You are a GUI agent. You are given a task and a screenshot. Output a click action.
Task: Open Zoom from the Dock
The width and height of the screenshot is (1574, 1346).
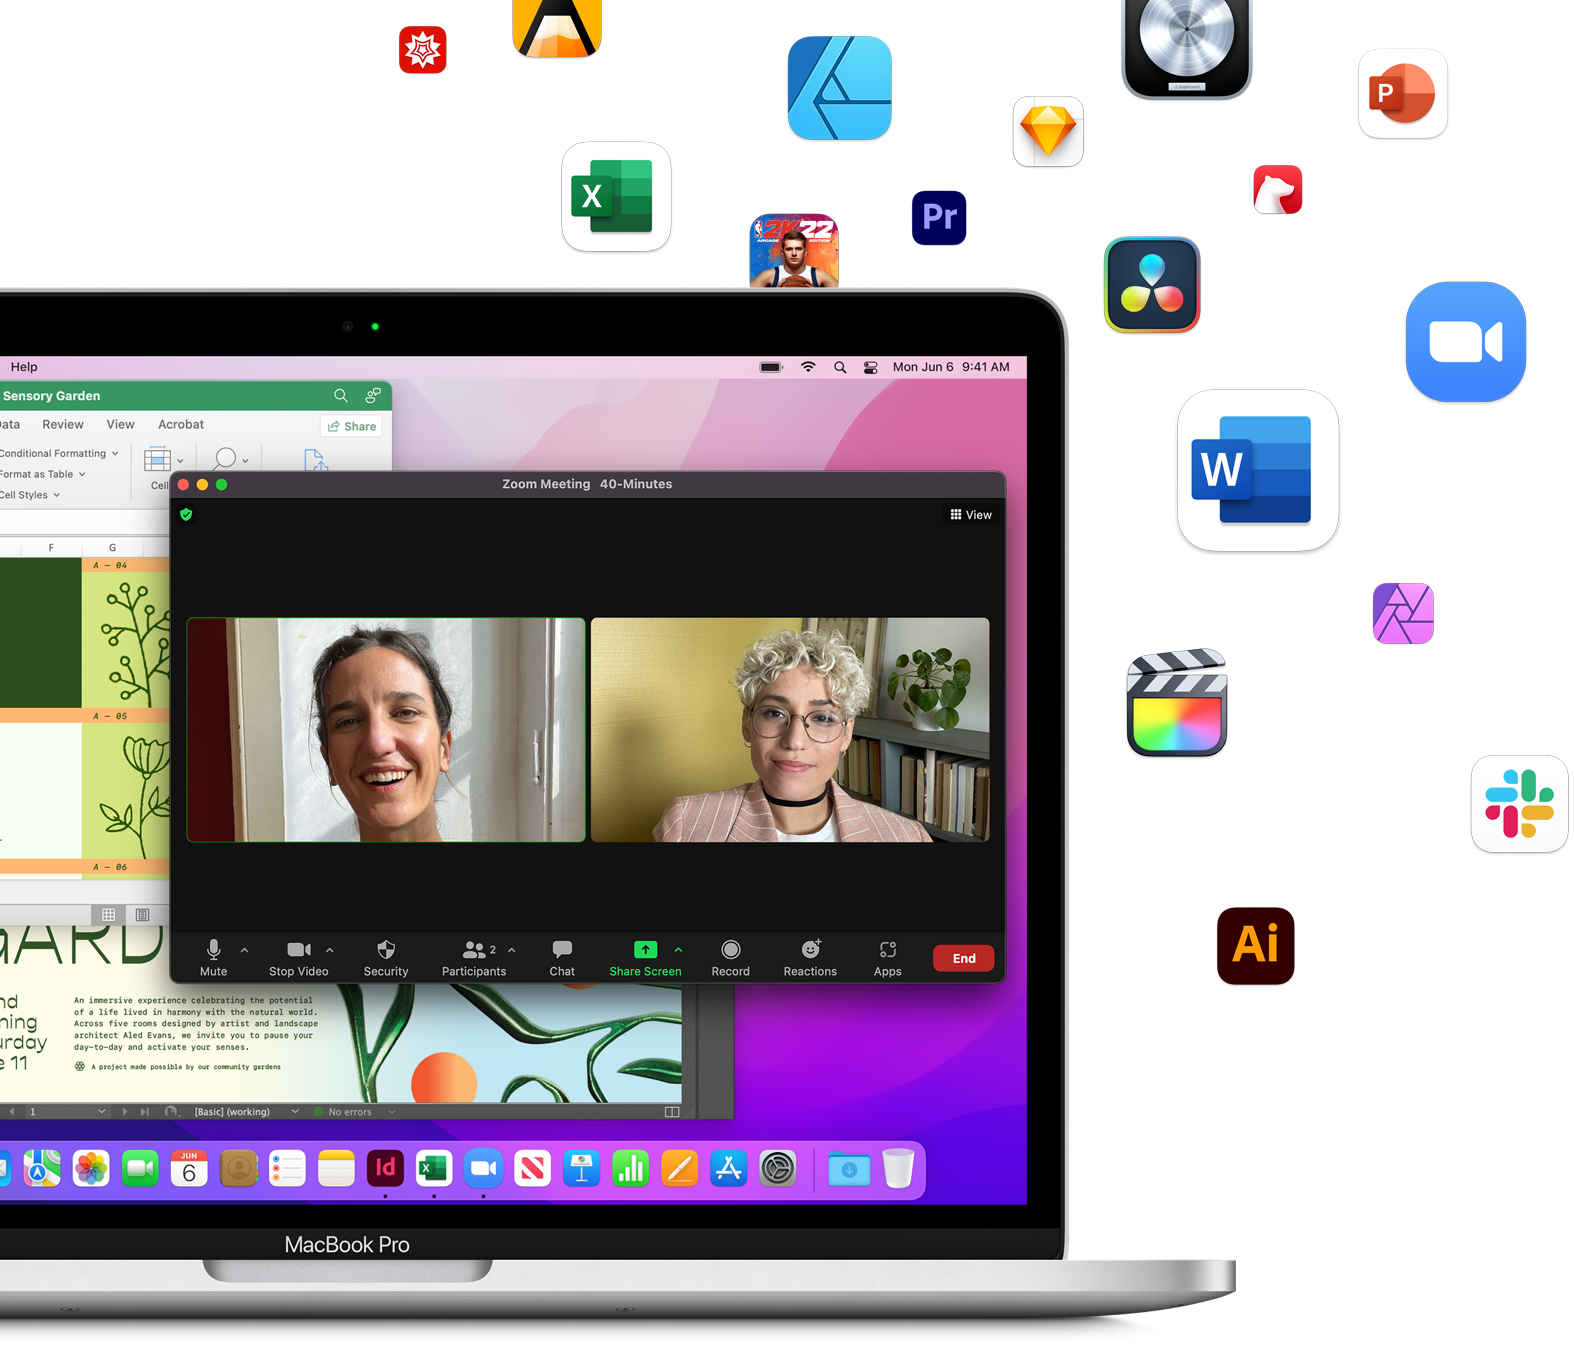(483, 1168)
